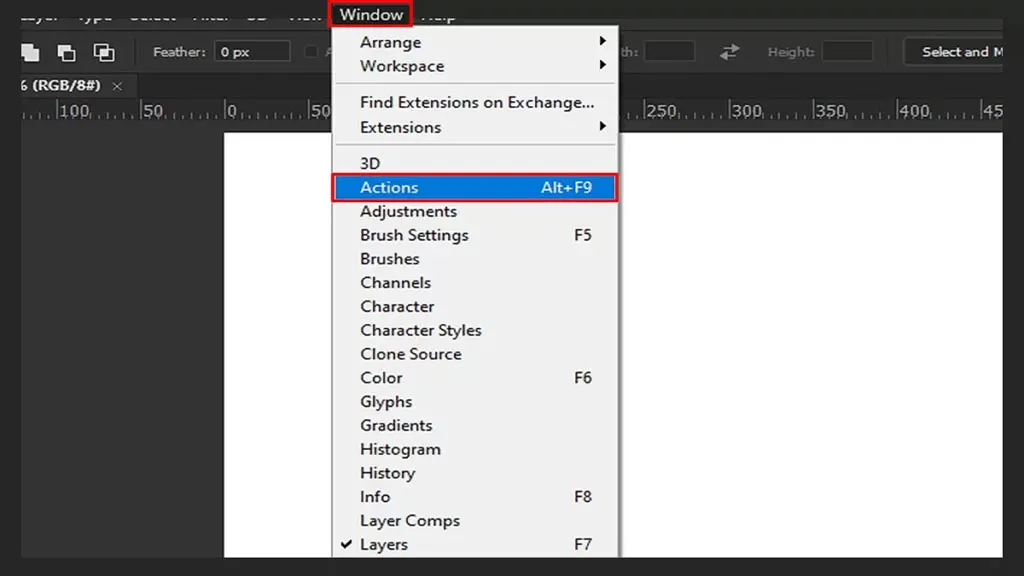
Task: Click the swap width and height icon
Action: tap(729, 52)
